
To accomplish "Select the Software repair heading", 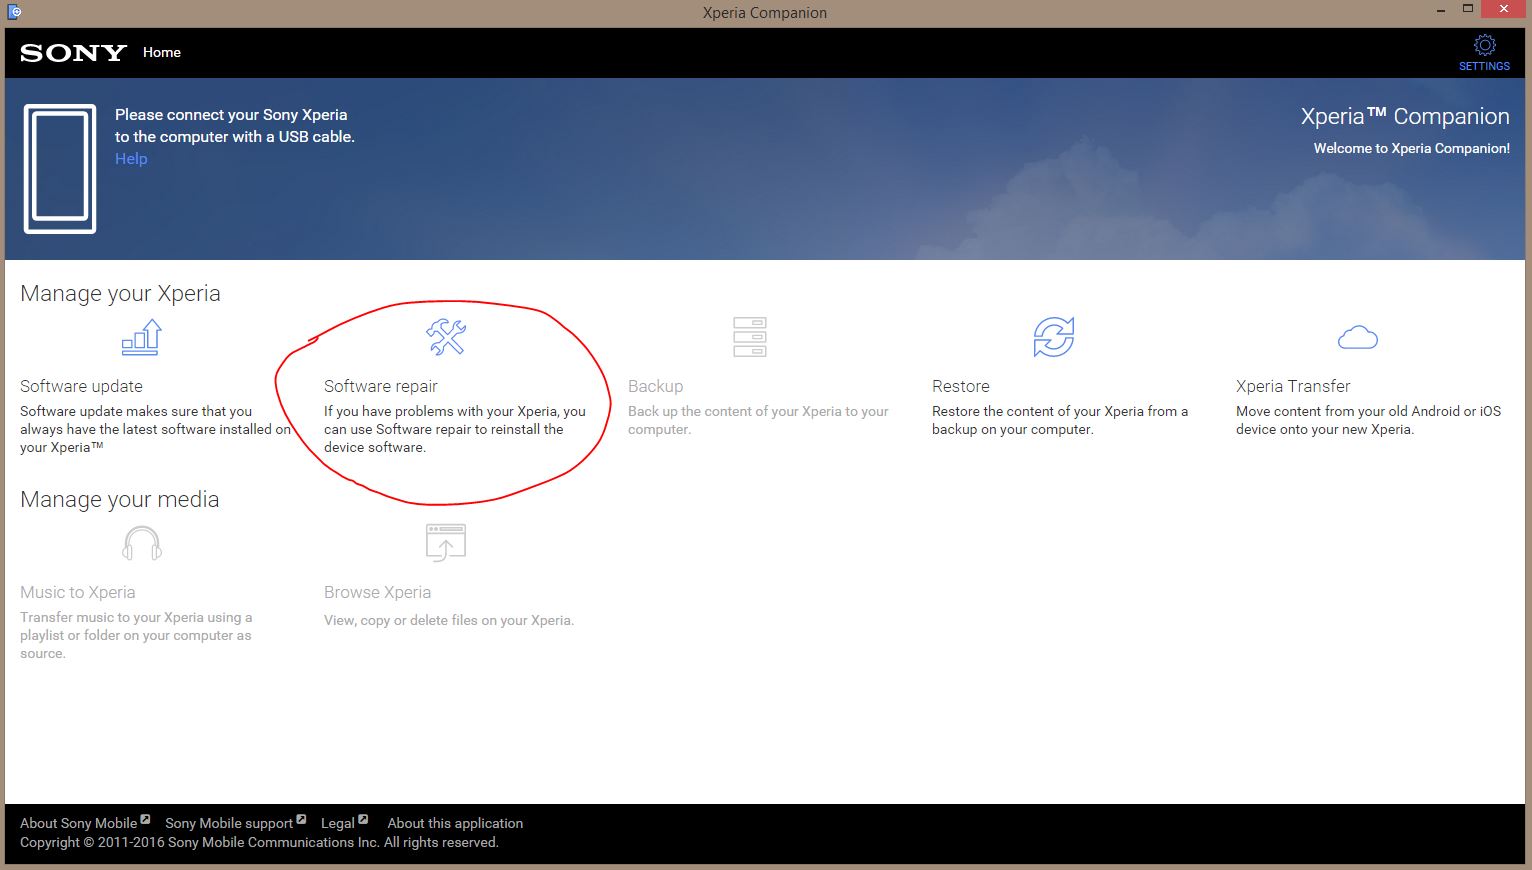I will click(381, 386).
